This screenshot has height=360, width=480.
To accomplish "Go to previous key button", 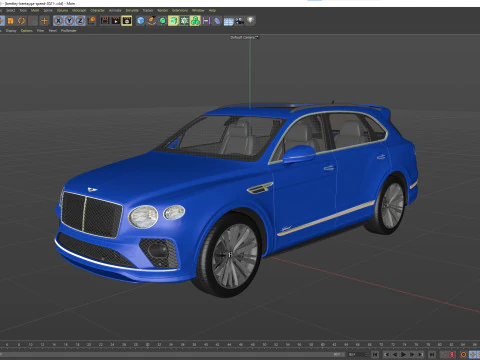I will tap(387, 355).
